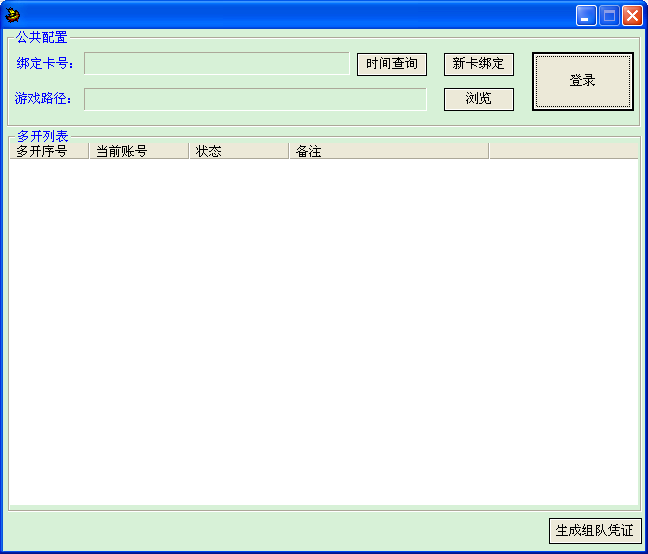Sort by the 多开序号 column header
The height and width of the screenshot is (554, 648).
(49, 151)
